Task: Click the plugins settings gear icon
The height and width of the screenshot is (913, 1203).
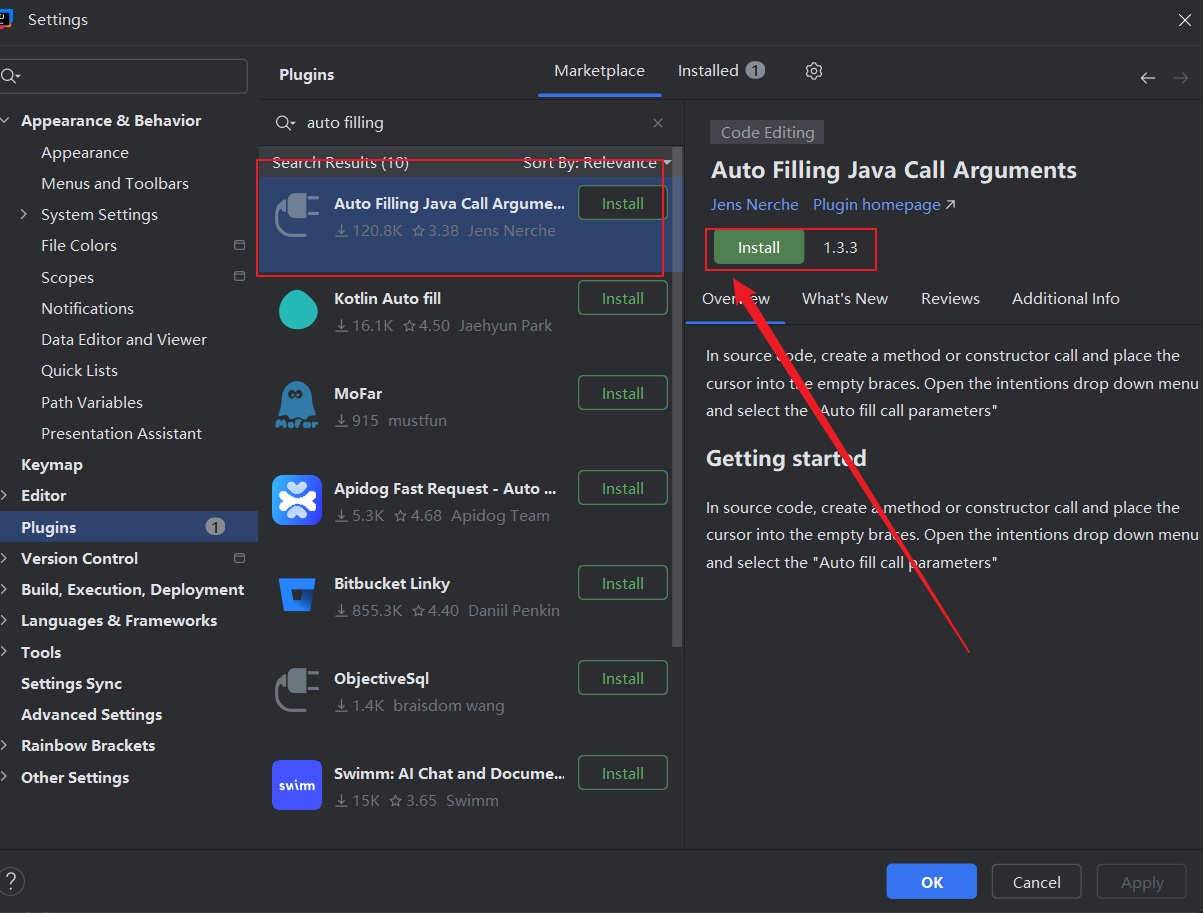Action: pos(814,71)
